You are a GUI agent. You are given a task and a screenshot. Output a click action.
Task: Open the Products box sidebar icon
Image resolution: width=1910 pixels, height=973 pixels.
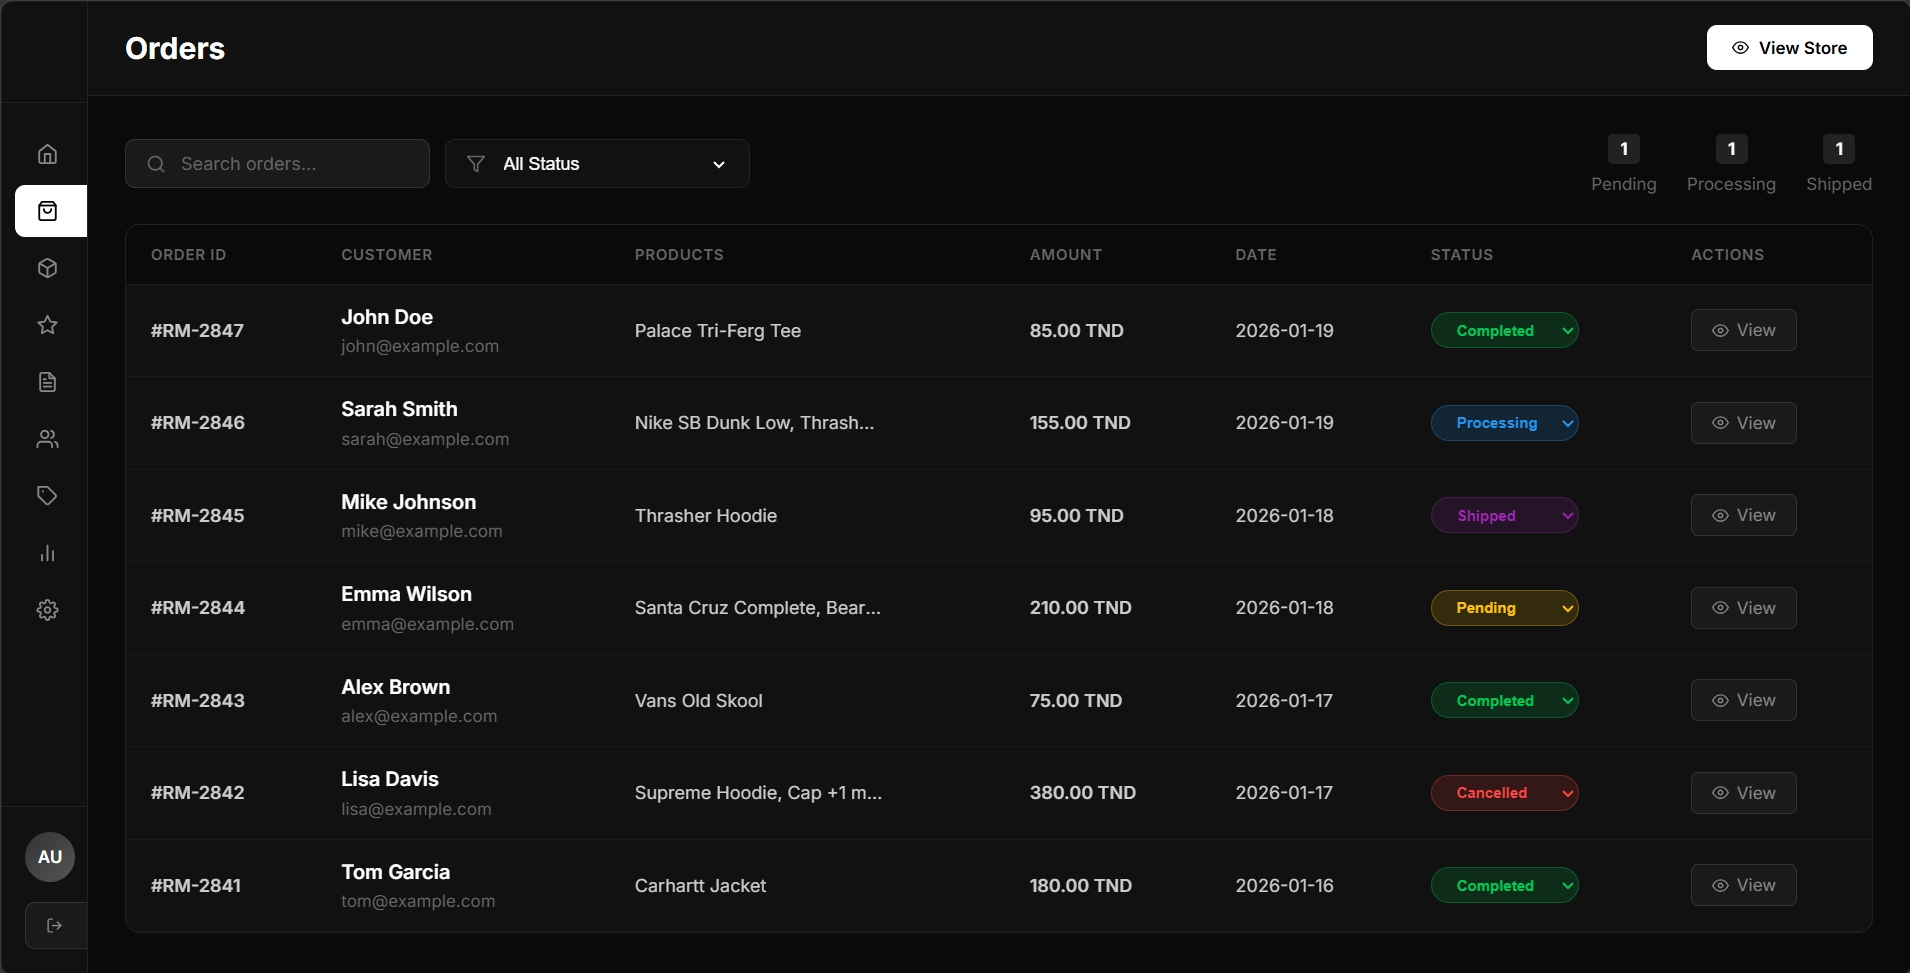(47, 268)
